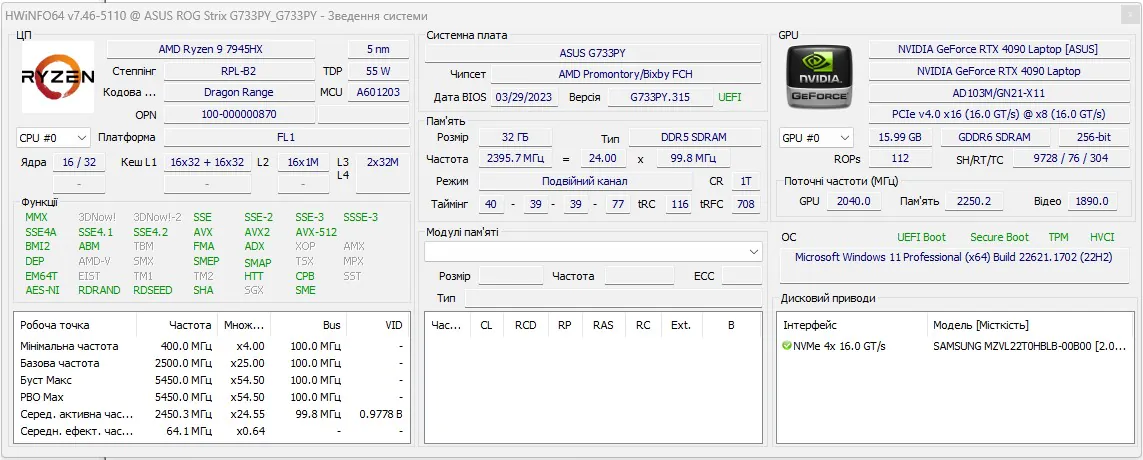
Task: Close the HWiNFO64 system summary window
Action: click(1129, 15)
